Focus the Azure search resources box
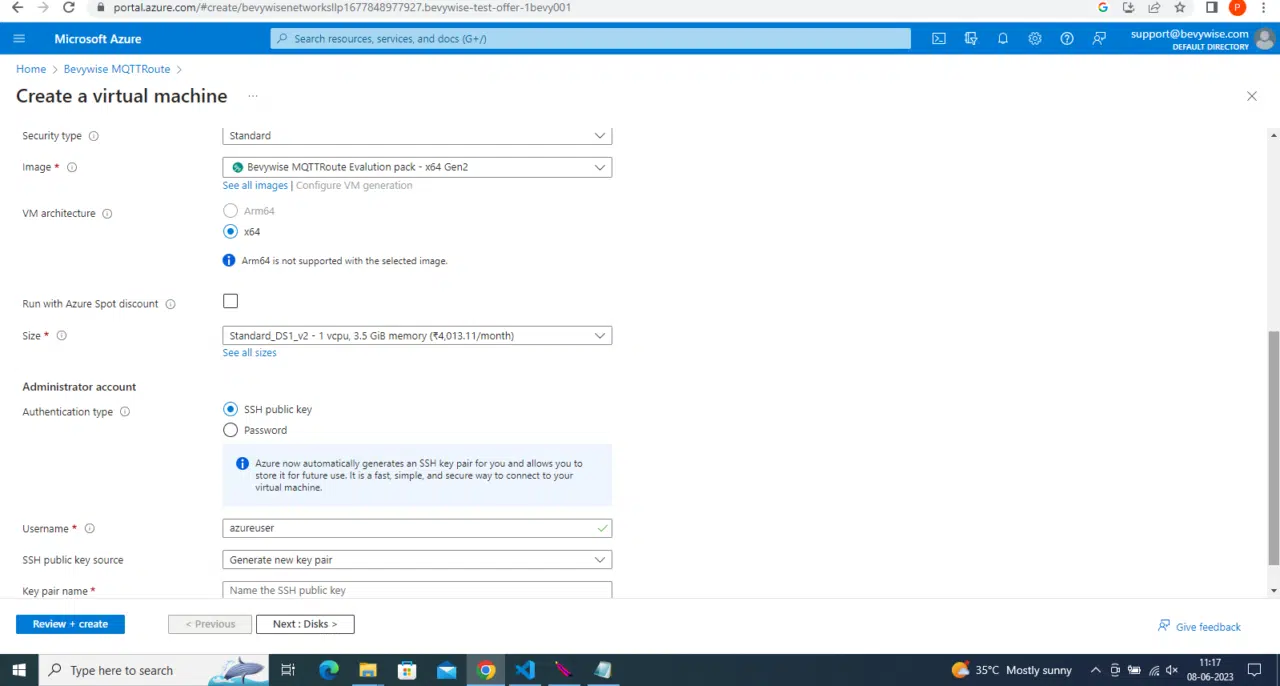Screen dimensions: 1280x686 (590, 39)
